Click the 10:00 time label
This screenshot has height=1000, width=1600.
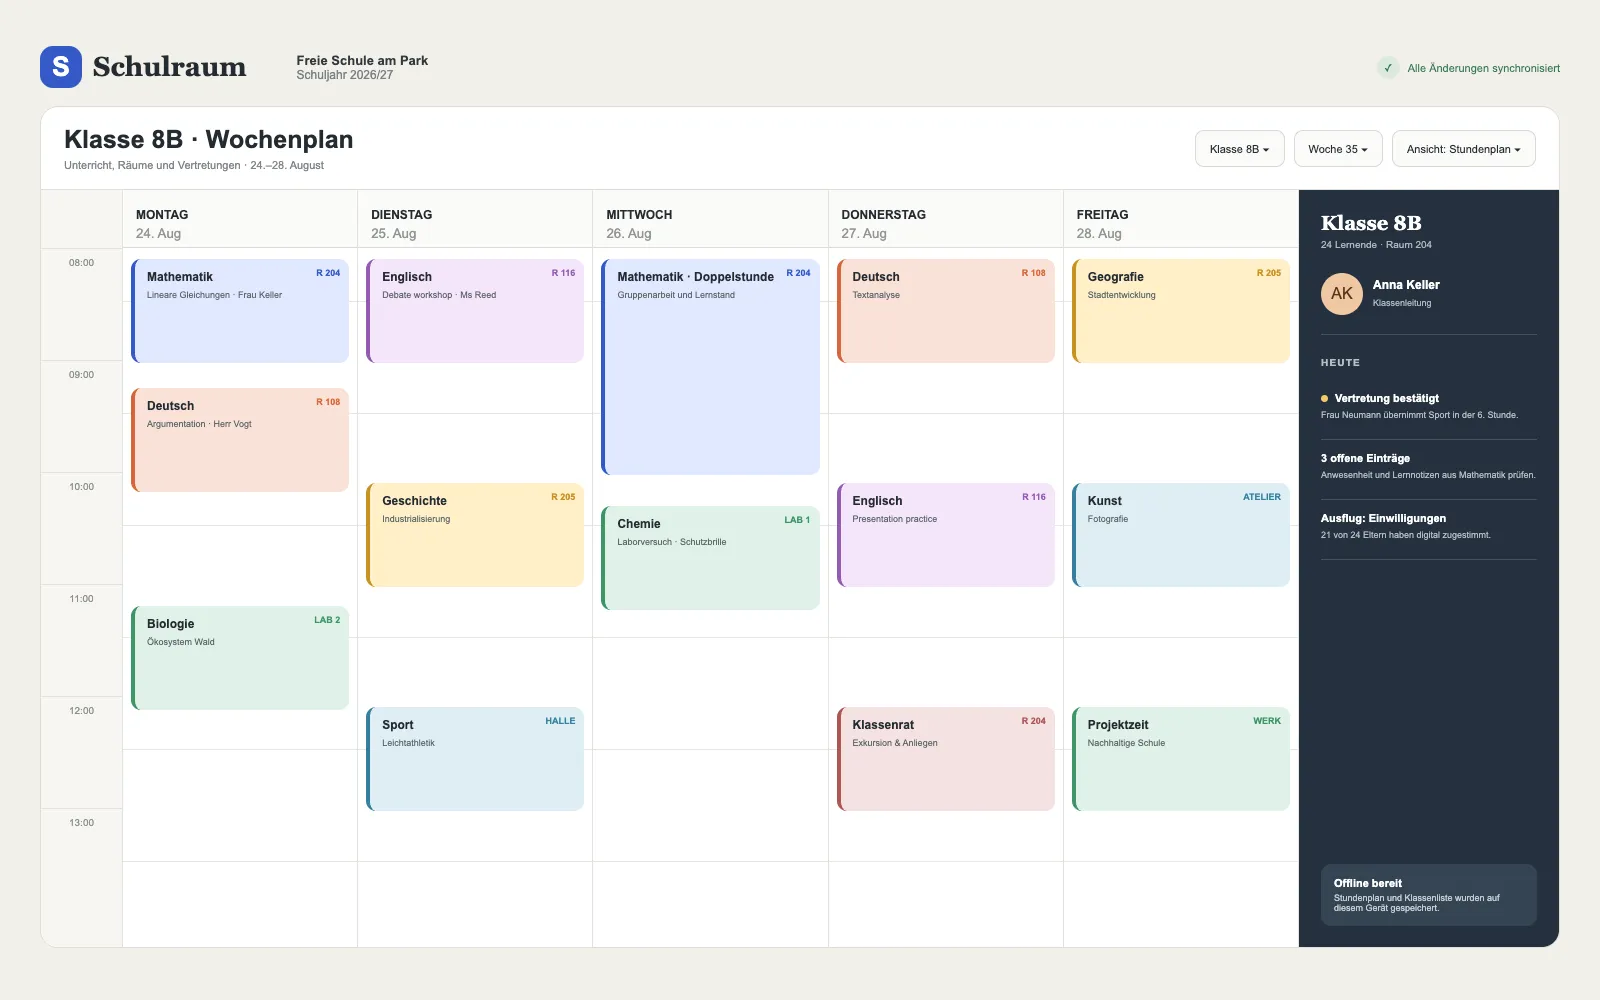coord(81,487)
